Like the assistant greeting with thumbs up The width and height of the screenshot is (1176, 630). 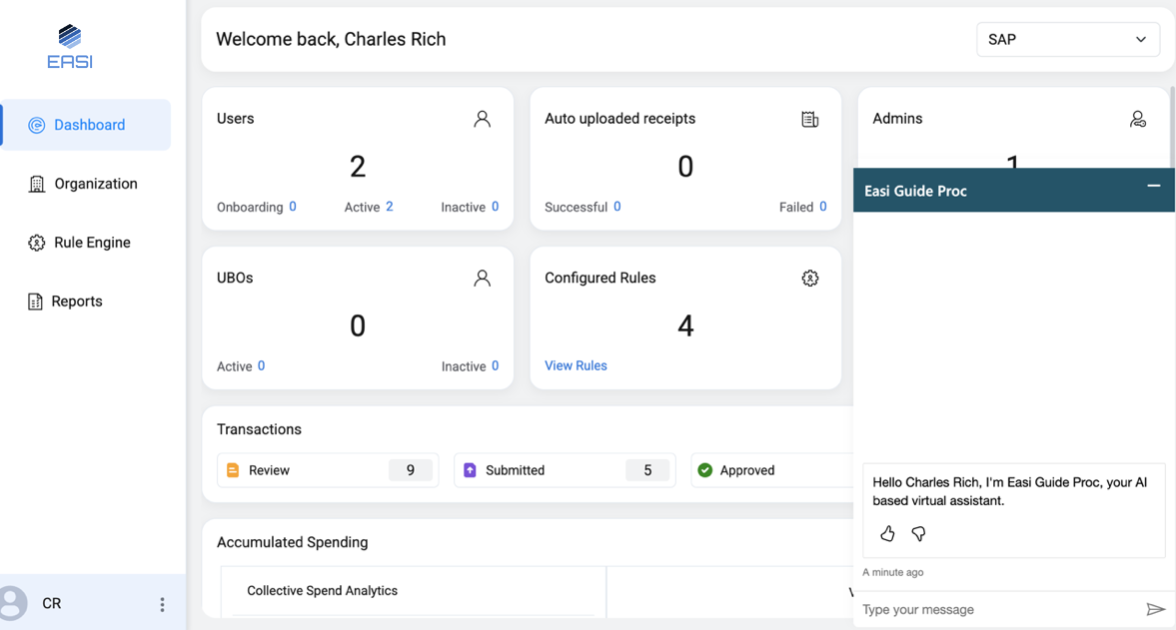click(887, 534)
